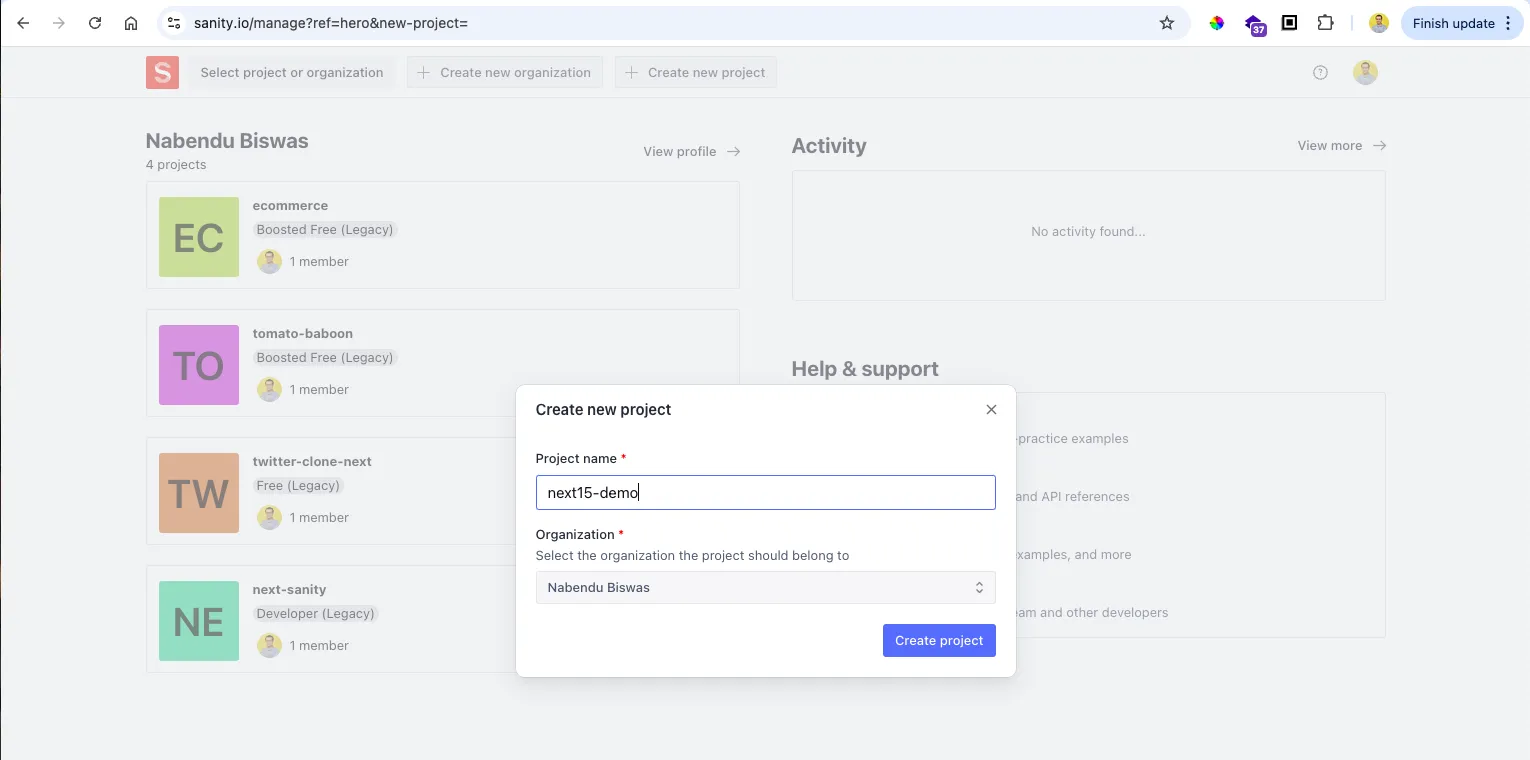Click the ecommerce project name
1530x760 pixels.
pyautogui.click(x=290, y=205)
